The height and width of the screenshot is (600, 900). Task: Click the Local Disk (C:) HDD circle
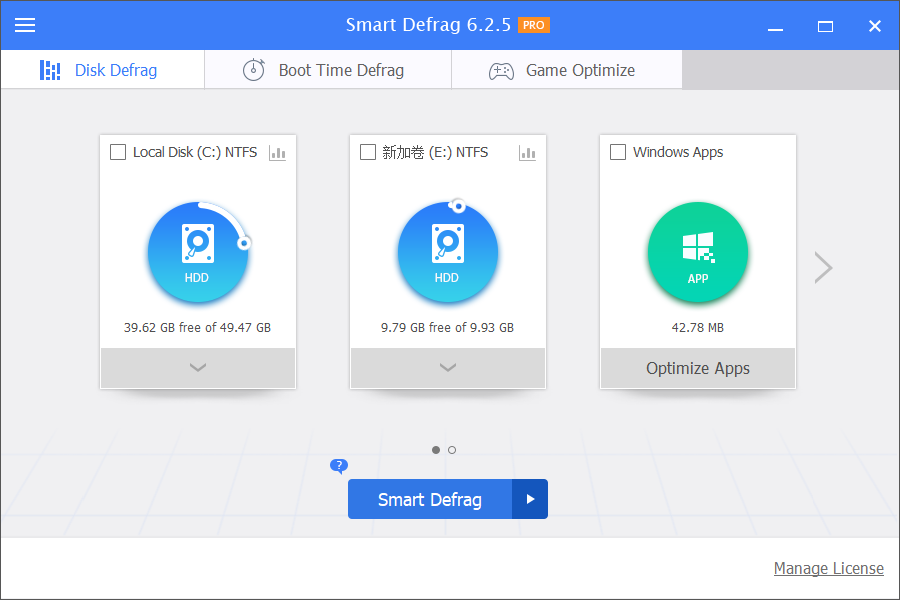[197, 252]
